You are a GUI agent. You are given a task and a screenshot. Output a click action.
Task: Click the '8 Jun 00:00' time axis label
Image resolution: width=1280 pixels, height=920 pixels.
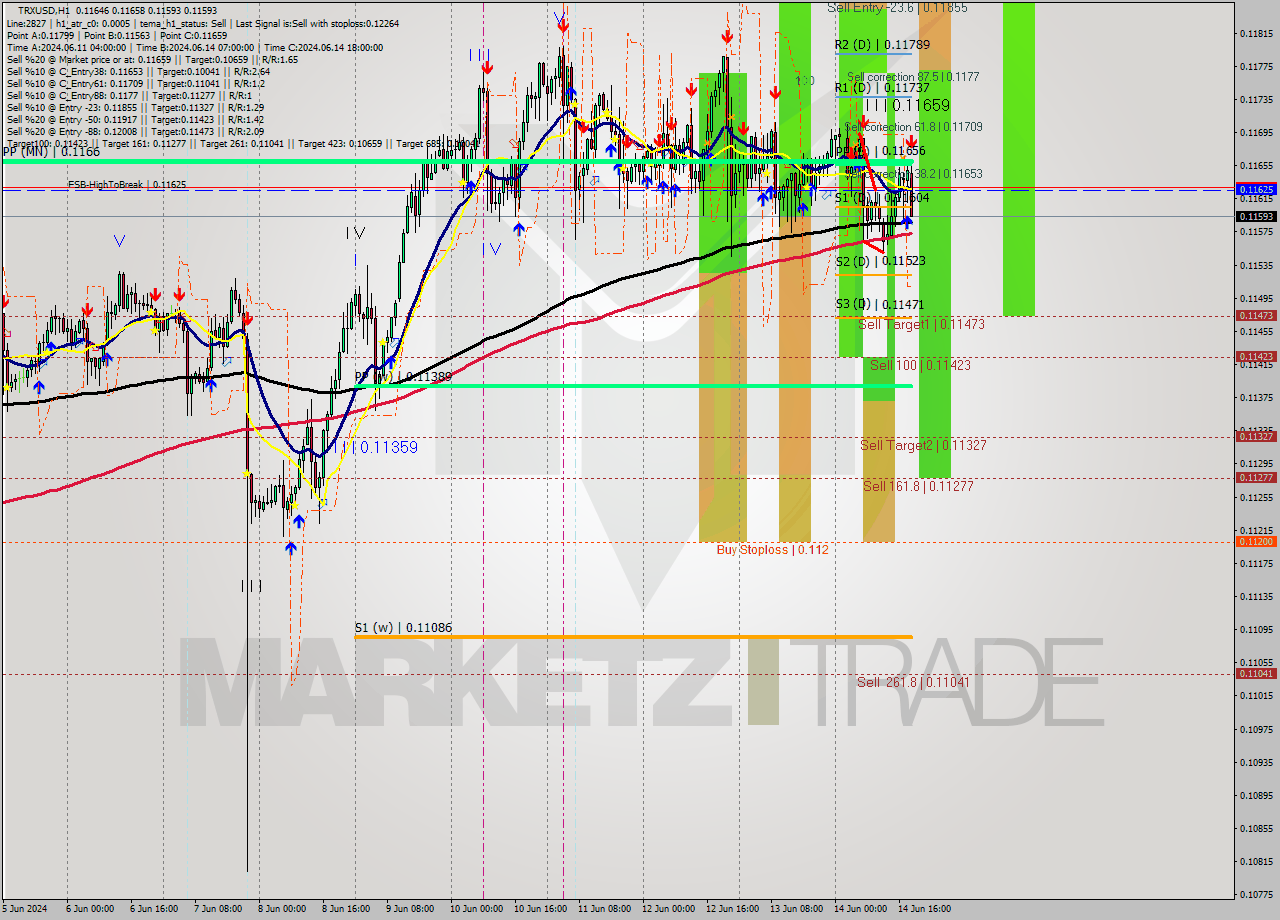282,909
